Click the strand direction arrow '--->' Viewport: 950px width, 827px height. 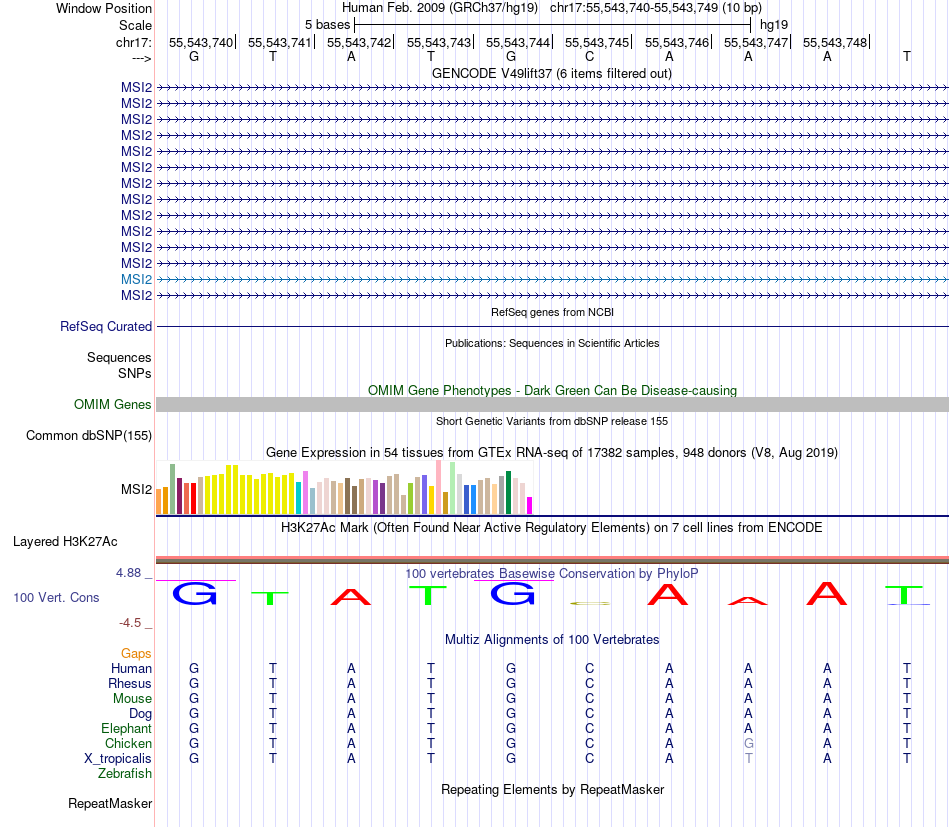tap(142, 58)
